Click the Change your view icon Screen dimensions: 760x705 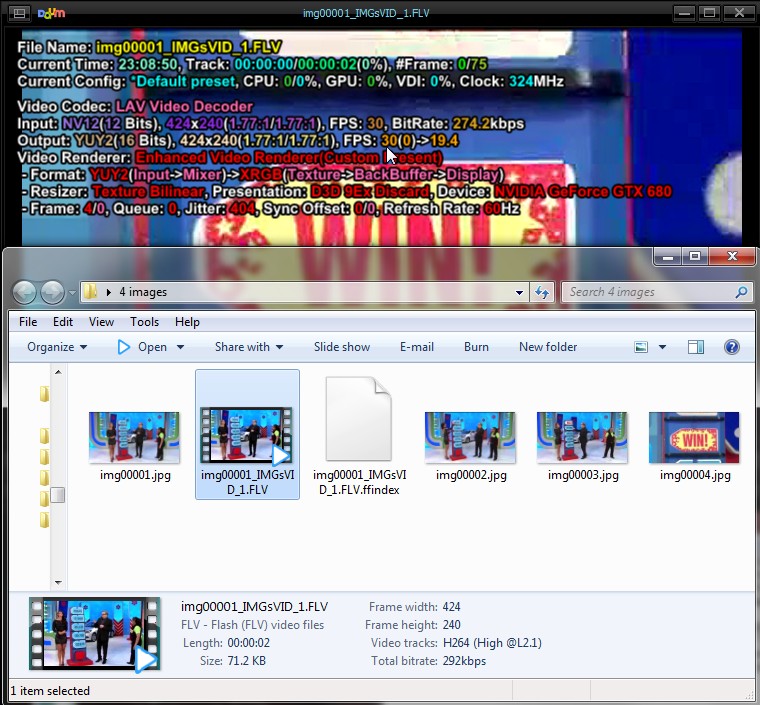tap(641, 347)
